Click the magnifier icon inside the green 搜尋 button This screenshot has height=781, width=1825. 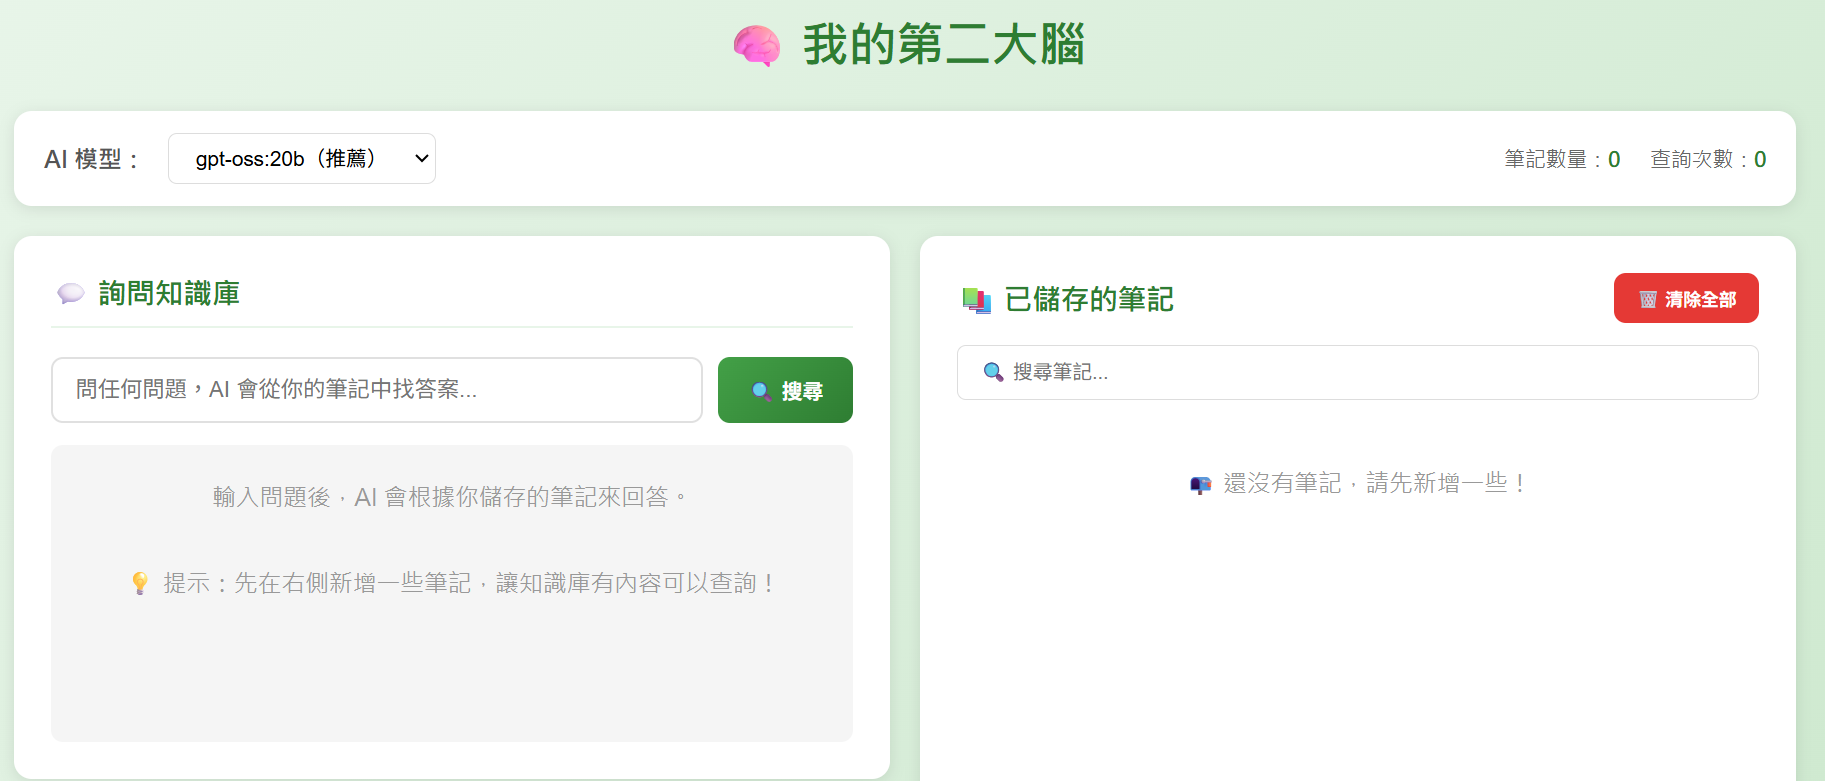[761, 391]
